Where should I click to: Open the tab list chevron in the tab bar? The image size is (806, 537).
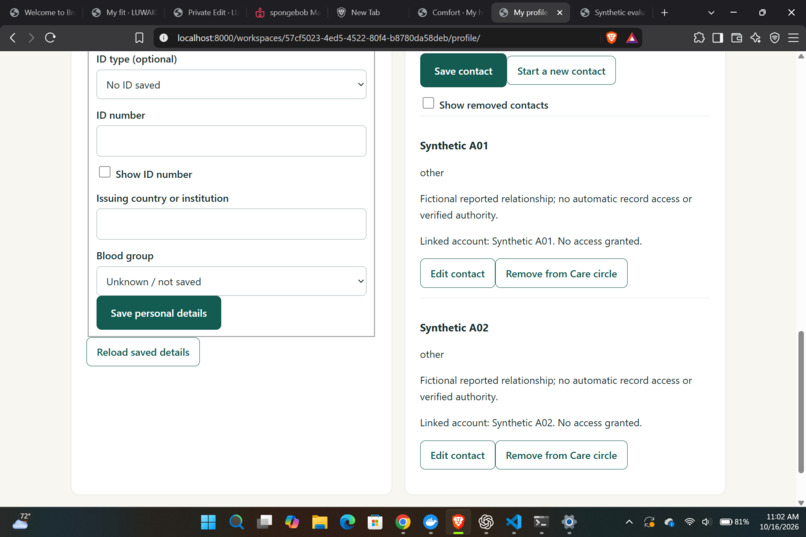711,12
